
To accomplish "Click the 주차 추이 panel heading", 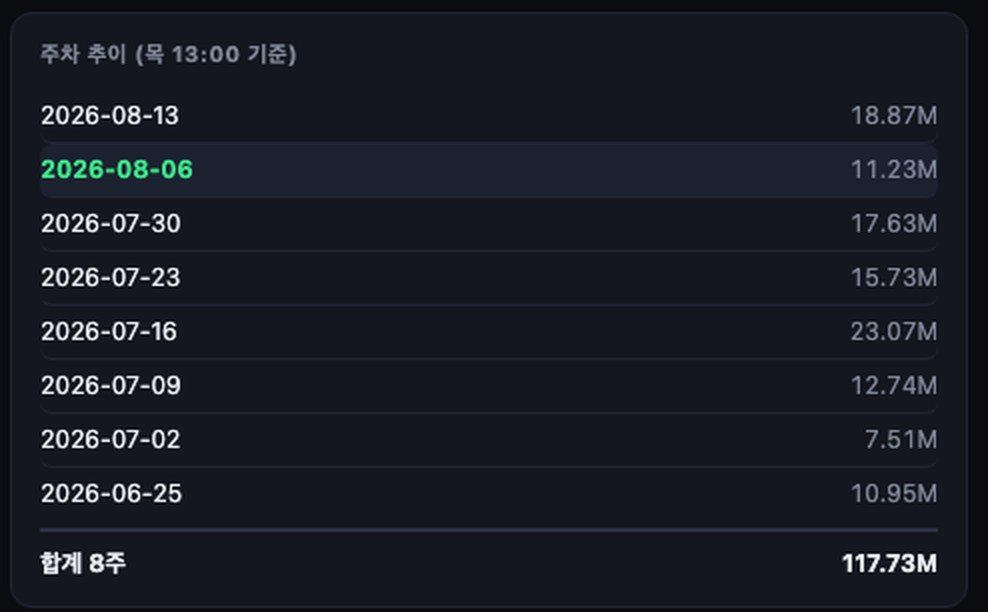I will [x=84, y=54].
